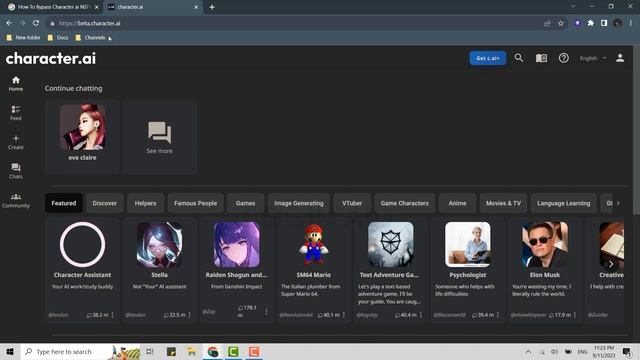
Task: Open more options on Character Assistant card
Action: 113,315
